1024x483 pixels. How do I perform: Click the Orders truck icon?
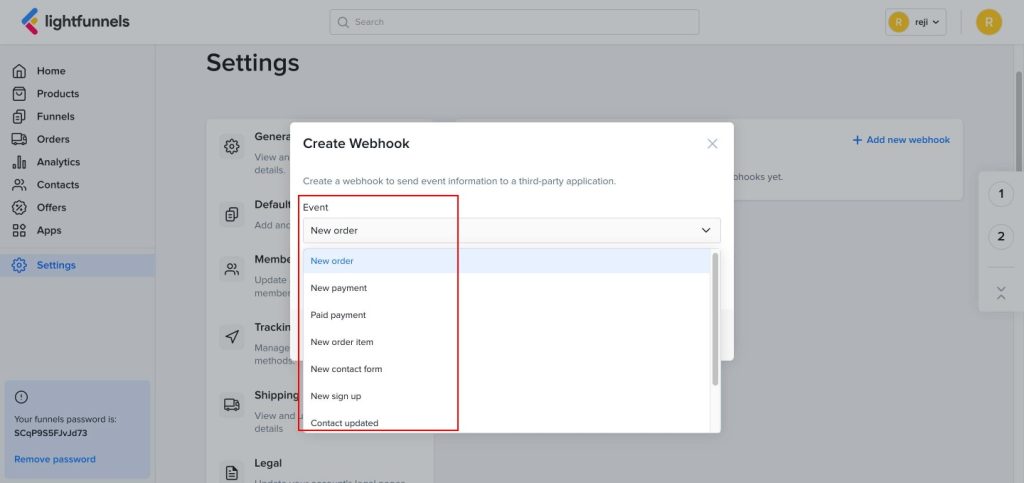[x=20, y=139]
